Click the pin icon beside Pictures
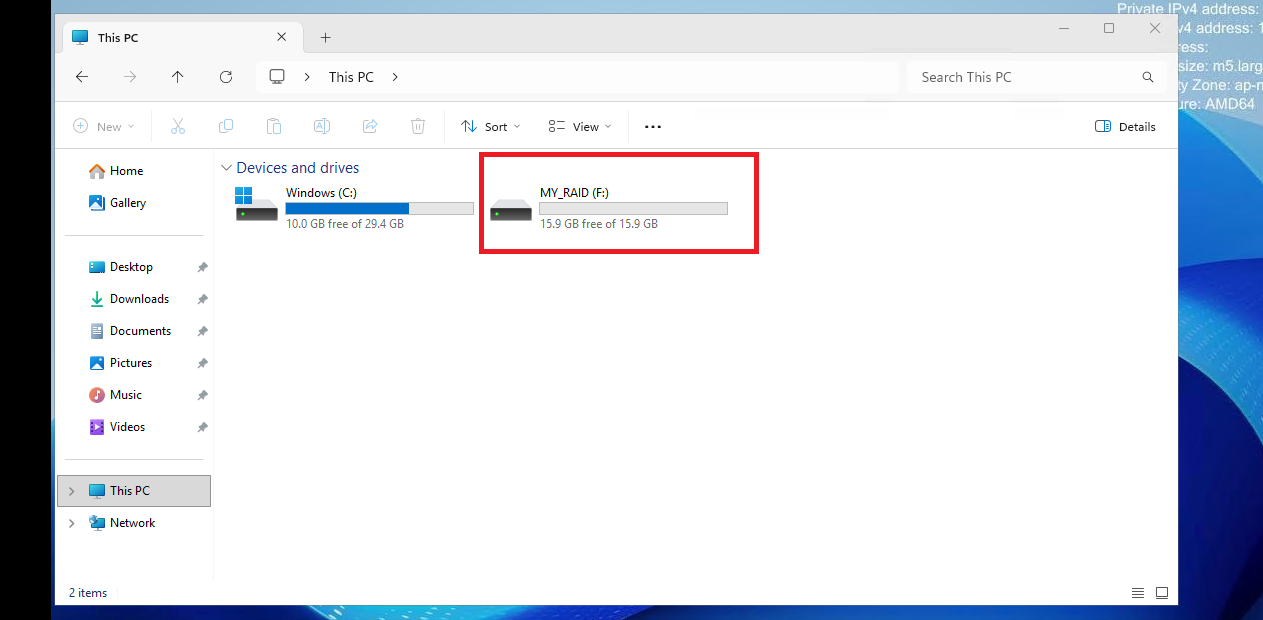Viewport: 1263px width, 620px height. [x=202, y=363]
